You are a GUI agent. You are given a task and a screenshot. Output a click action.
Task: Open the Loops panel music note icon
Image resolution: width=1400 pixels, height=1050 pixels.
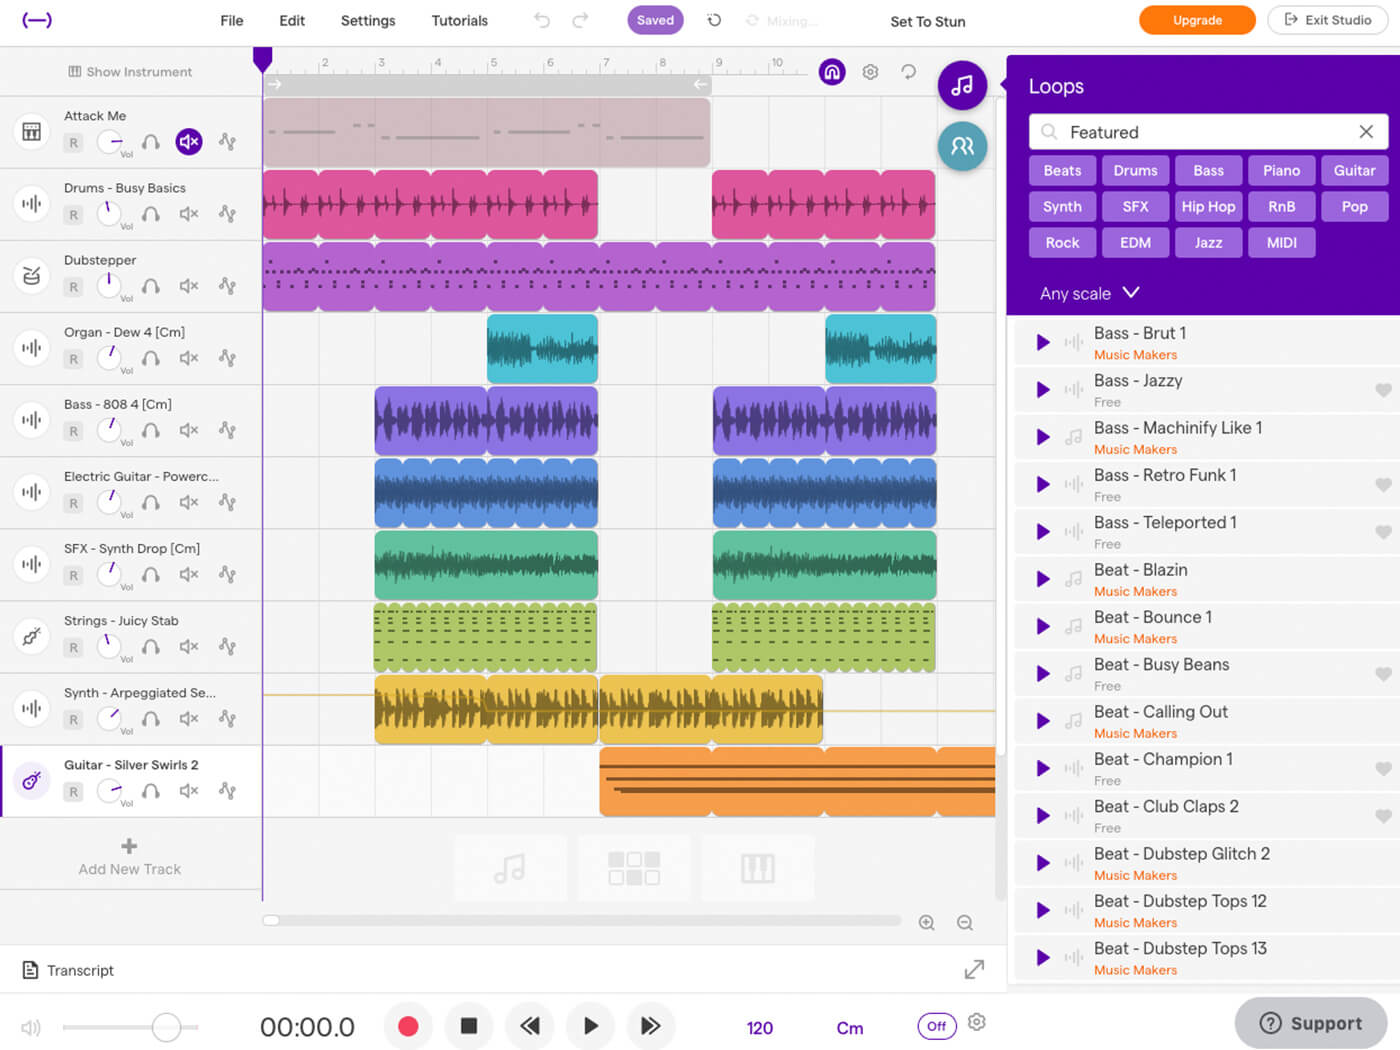[x=961, y=85]
